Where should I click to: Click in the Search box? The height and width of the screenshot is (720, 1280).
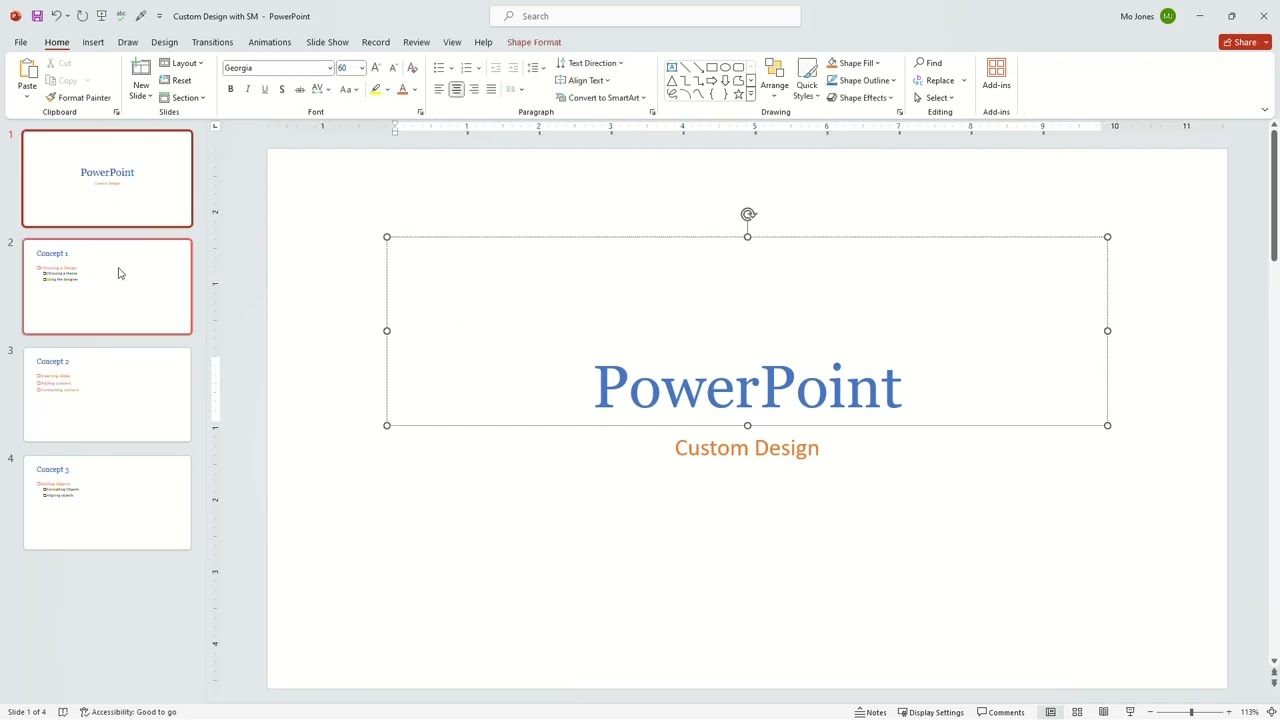click(645, 16)
